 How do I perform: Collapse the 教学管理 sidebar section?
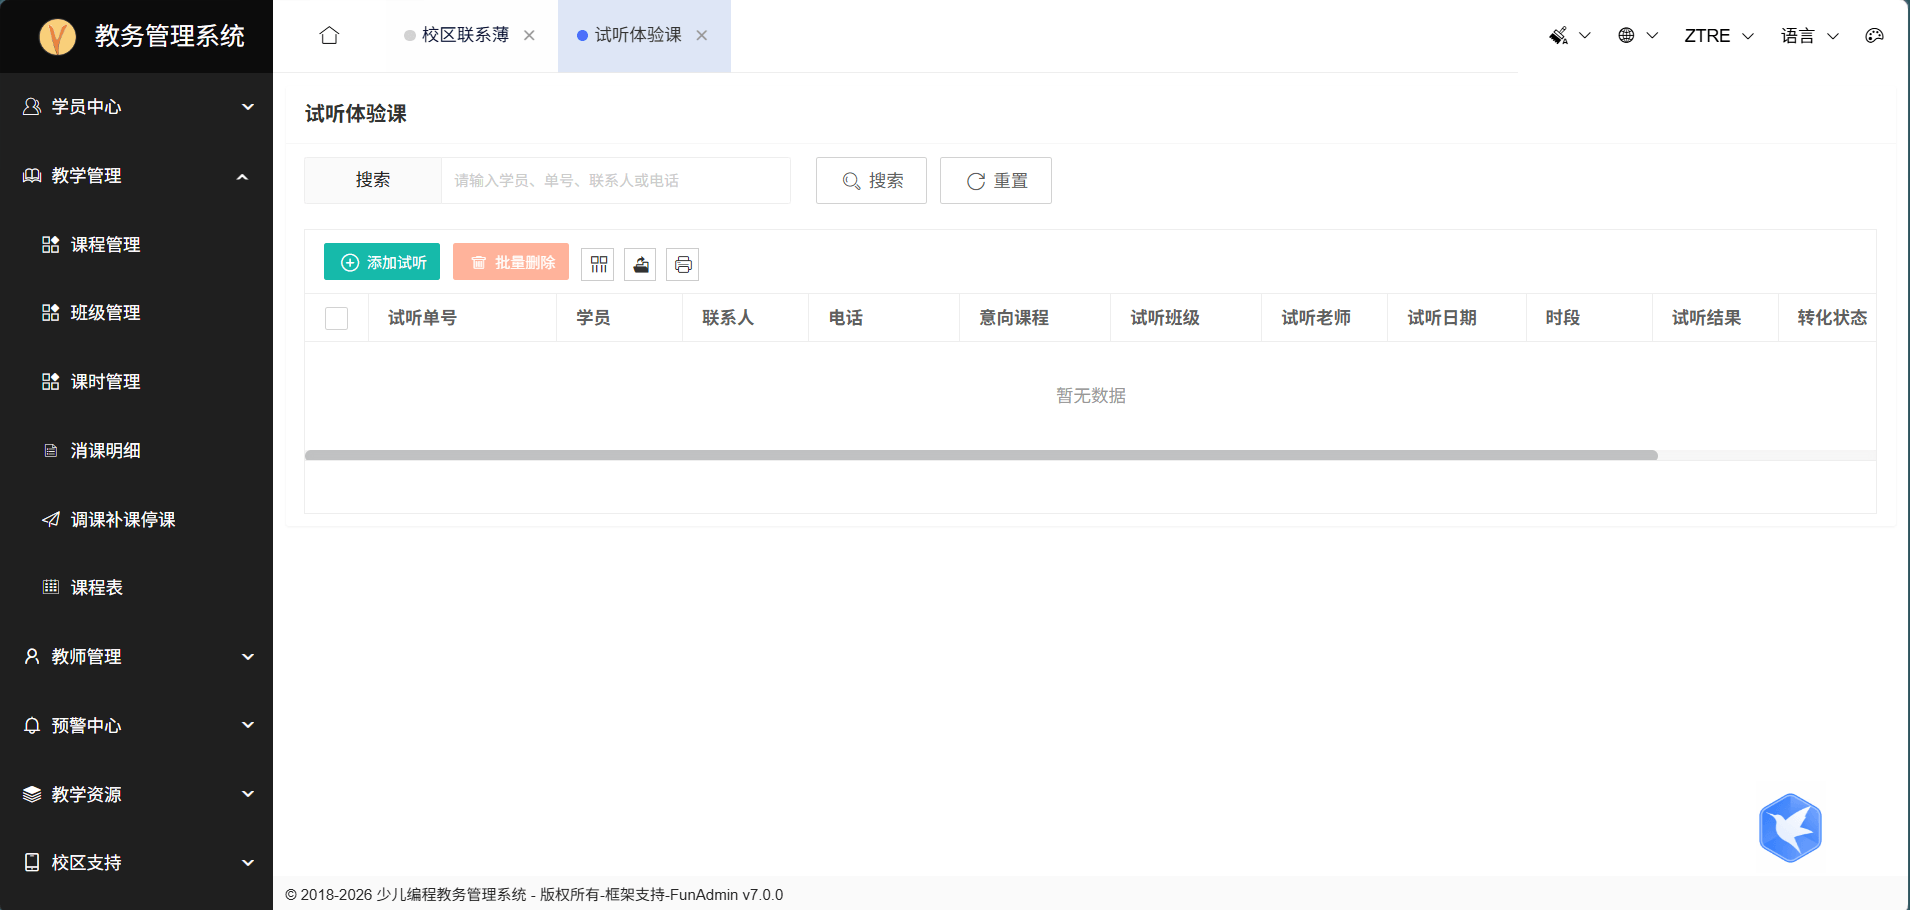pyautogui.click(x=136, y=176)
